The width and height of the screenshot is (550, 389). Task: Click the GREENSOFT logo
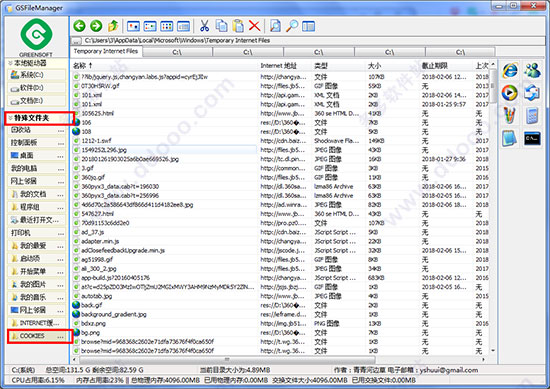(x=36, y=38)
